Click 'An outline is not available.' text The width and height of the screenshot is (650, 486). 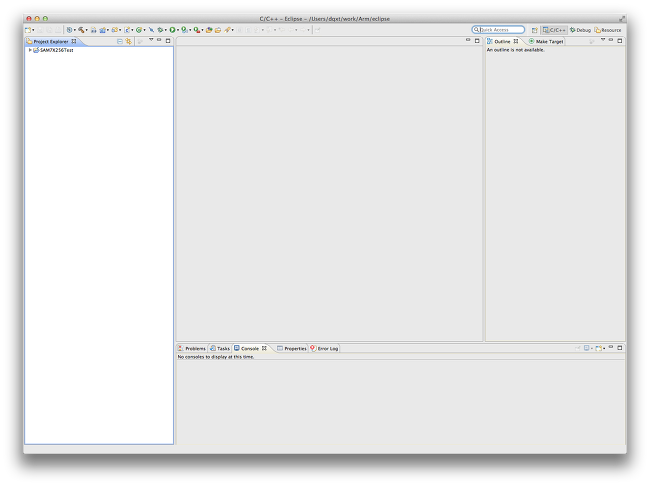pyautogui.click(x=515, y=50)
